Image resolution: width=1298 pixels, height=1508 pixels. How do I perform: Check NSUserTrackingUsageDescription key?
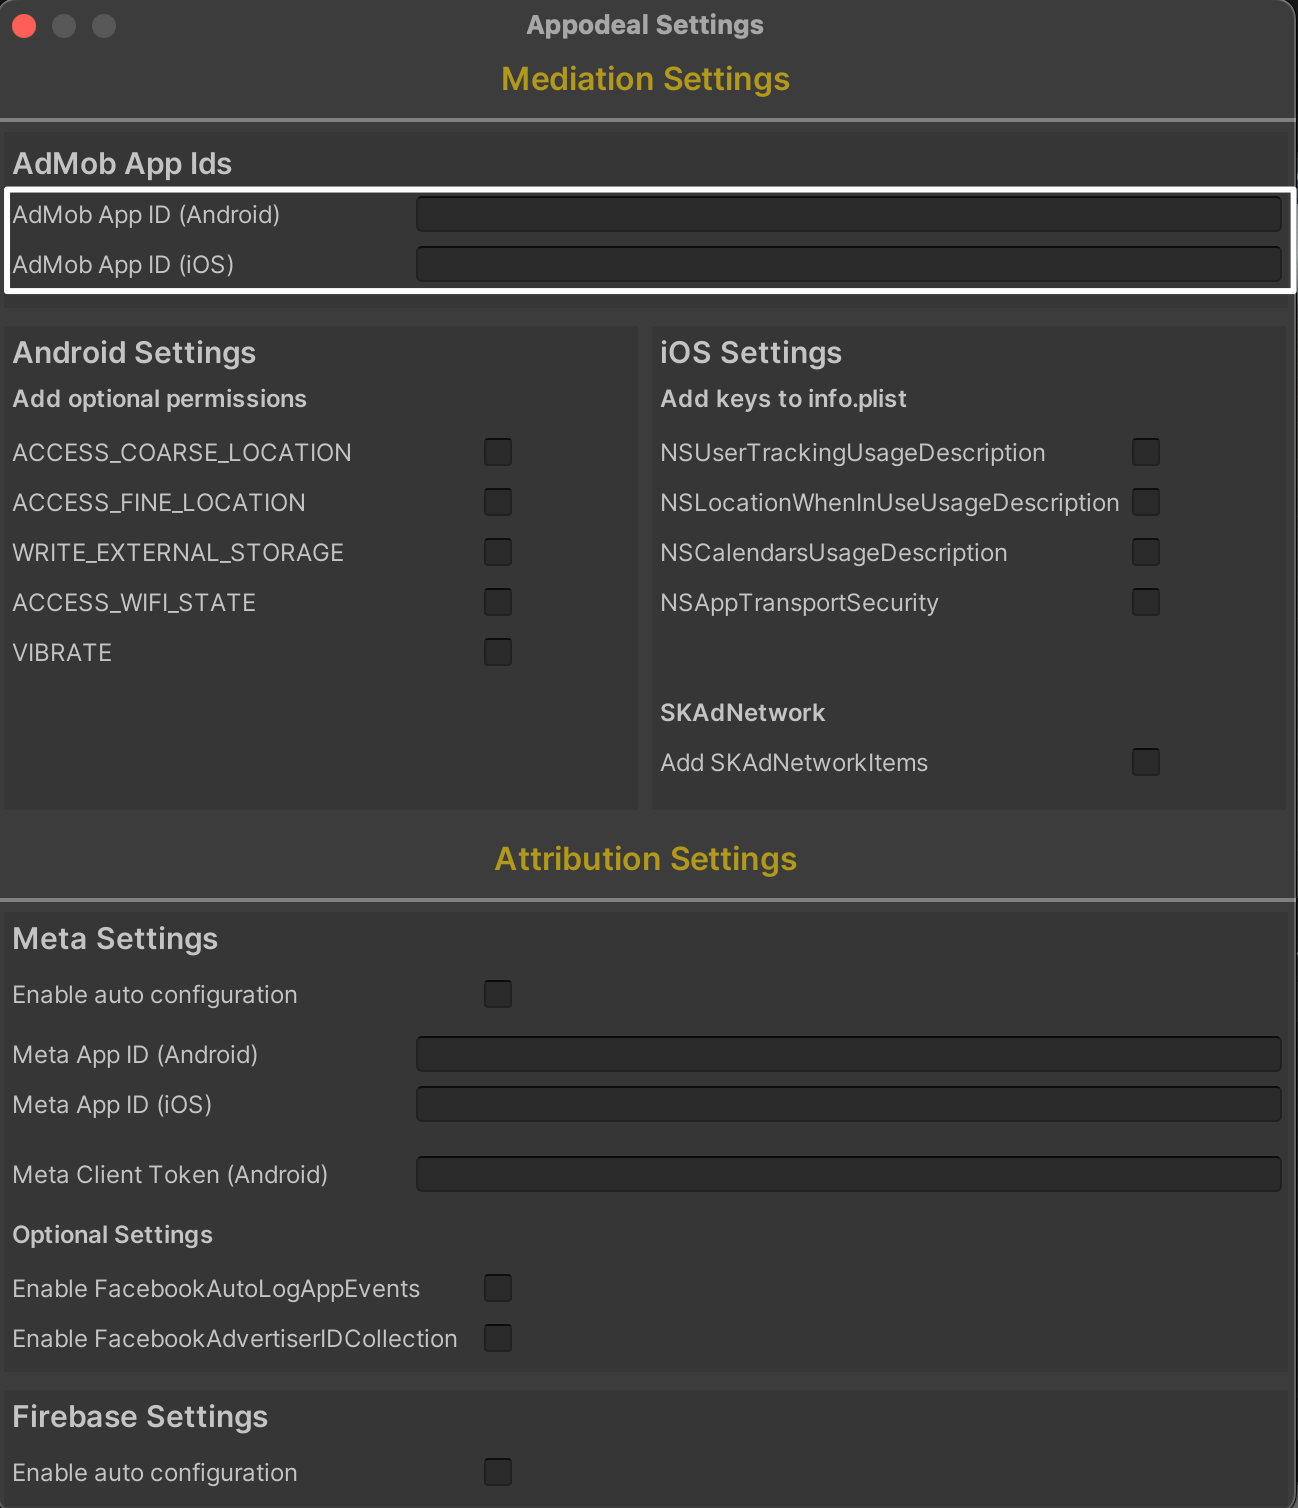coord(1146,452)
